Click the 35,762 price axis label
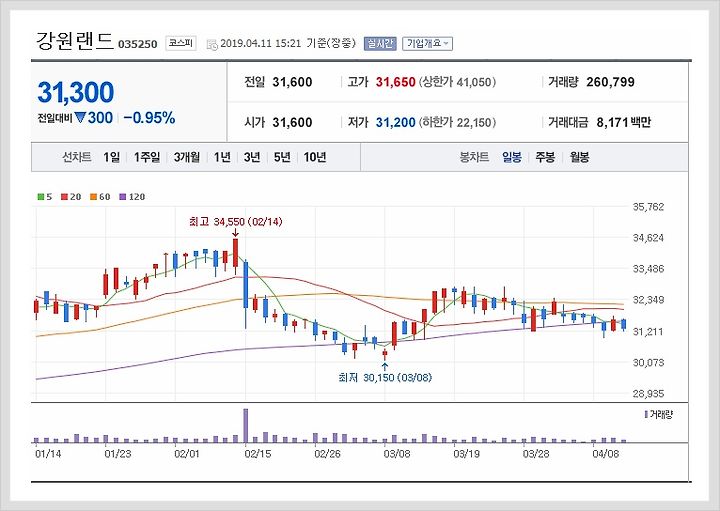720x511 pixels. point(648,207)
